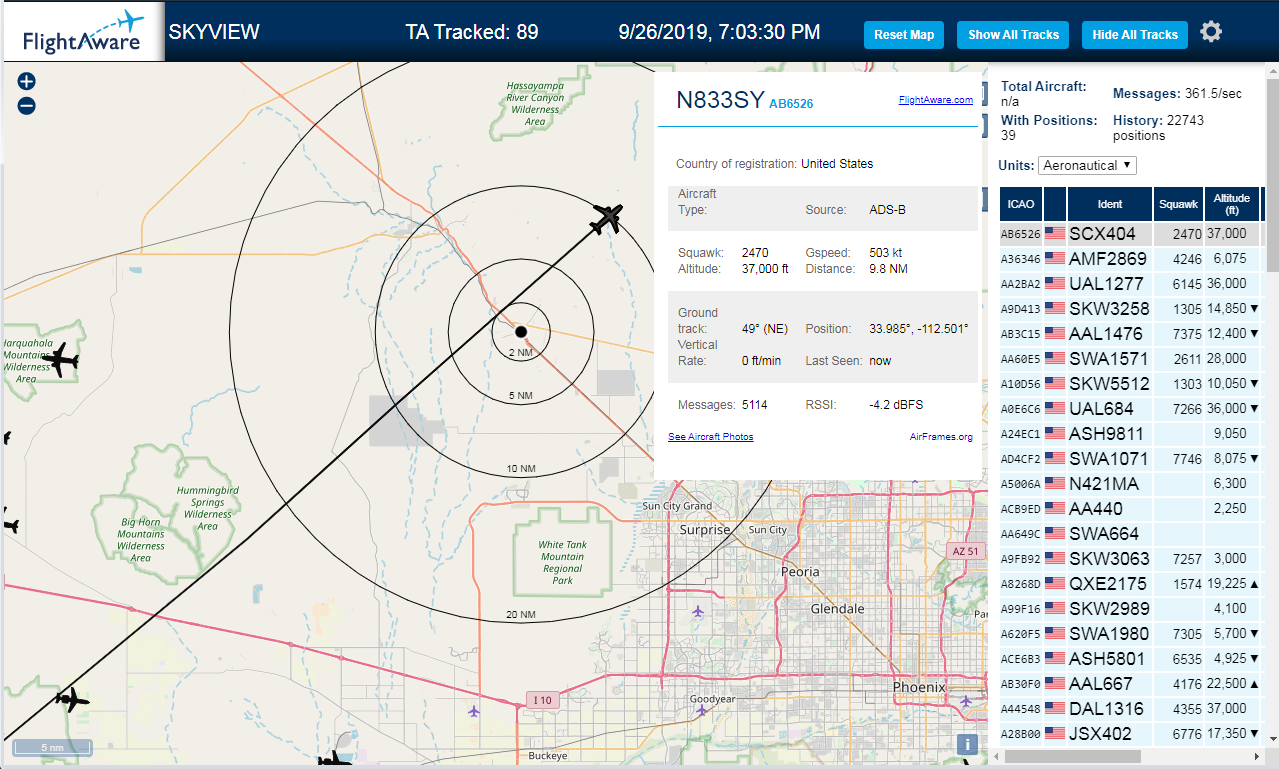Click ICAO code A36346

[1021, 259]
